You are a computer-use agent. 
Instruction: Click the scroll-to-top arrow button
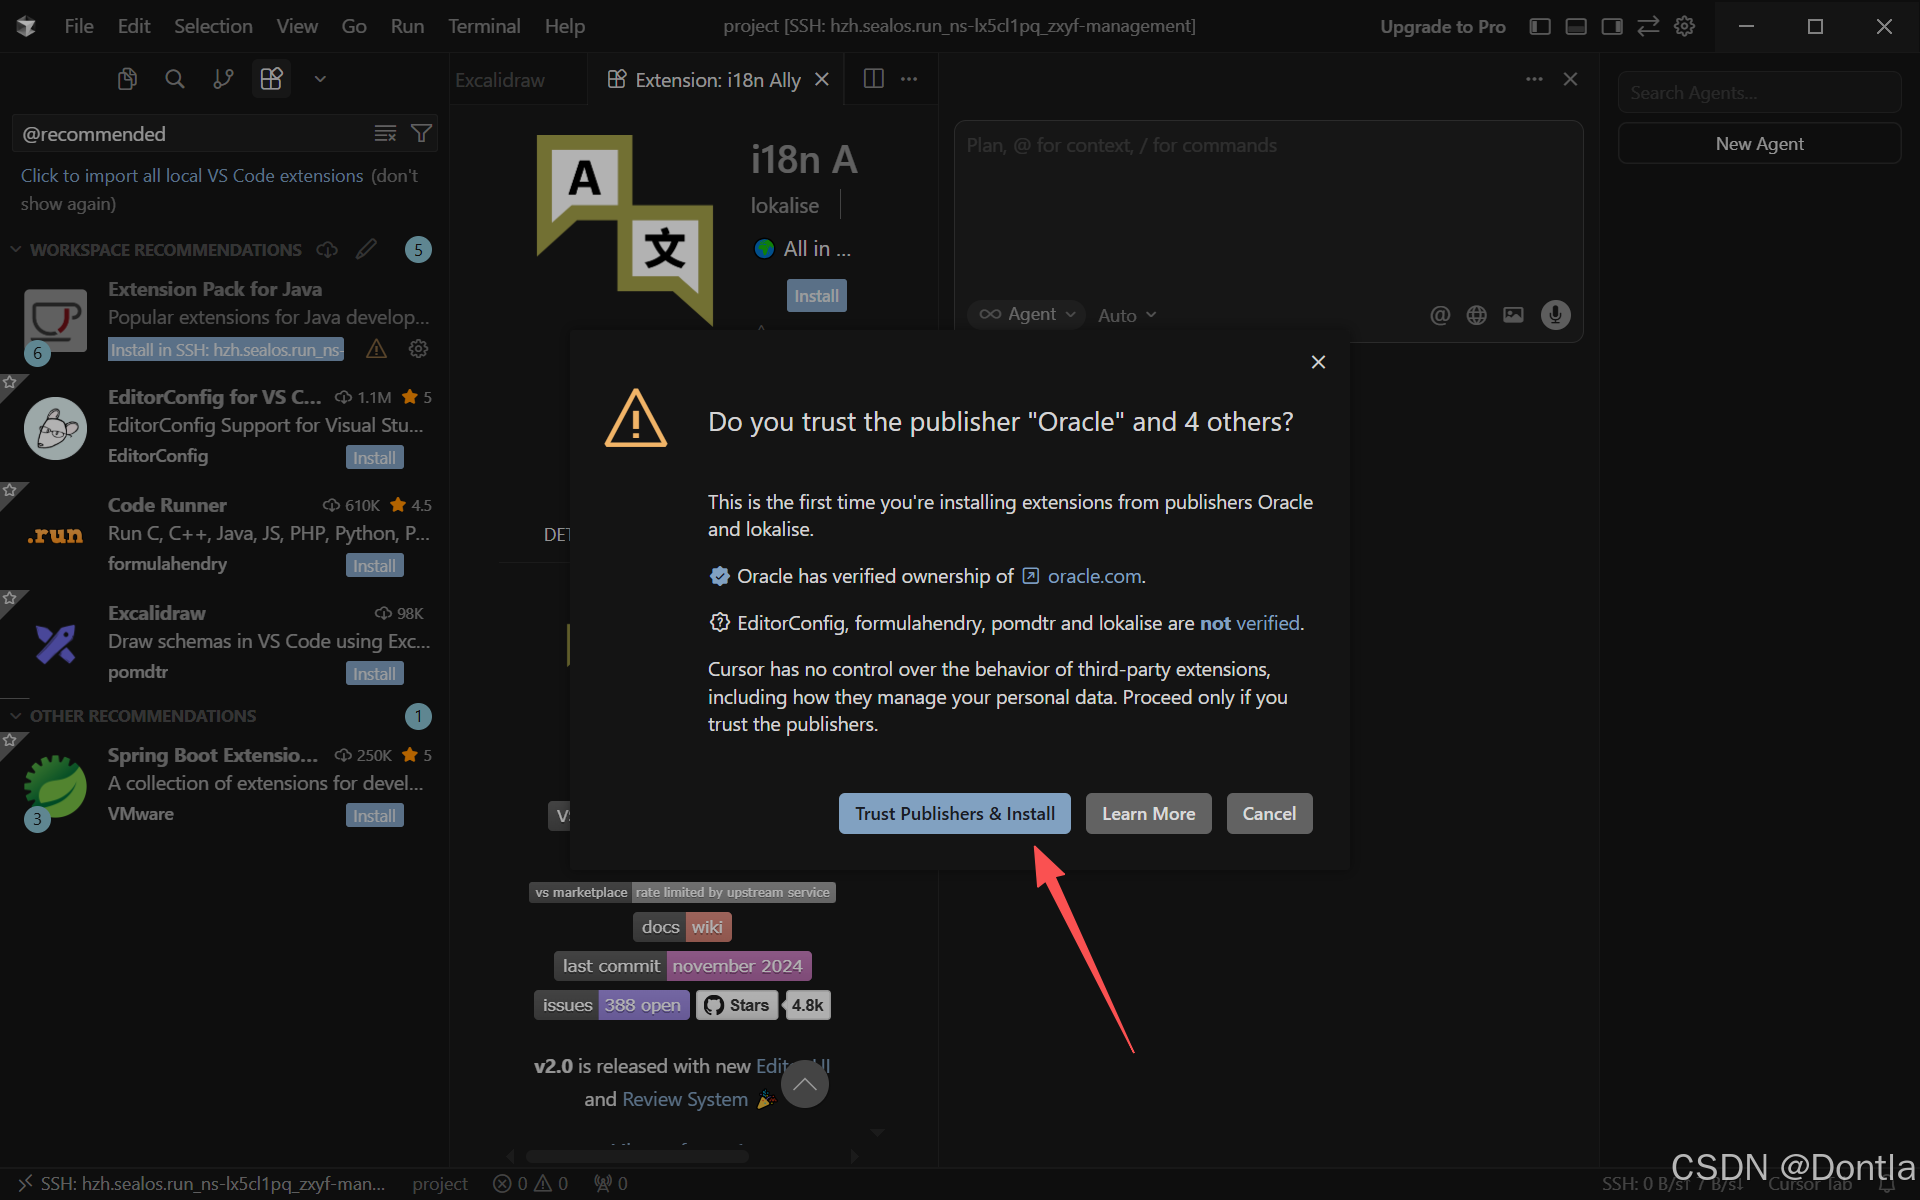pos(805,1084)
